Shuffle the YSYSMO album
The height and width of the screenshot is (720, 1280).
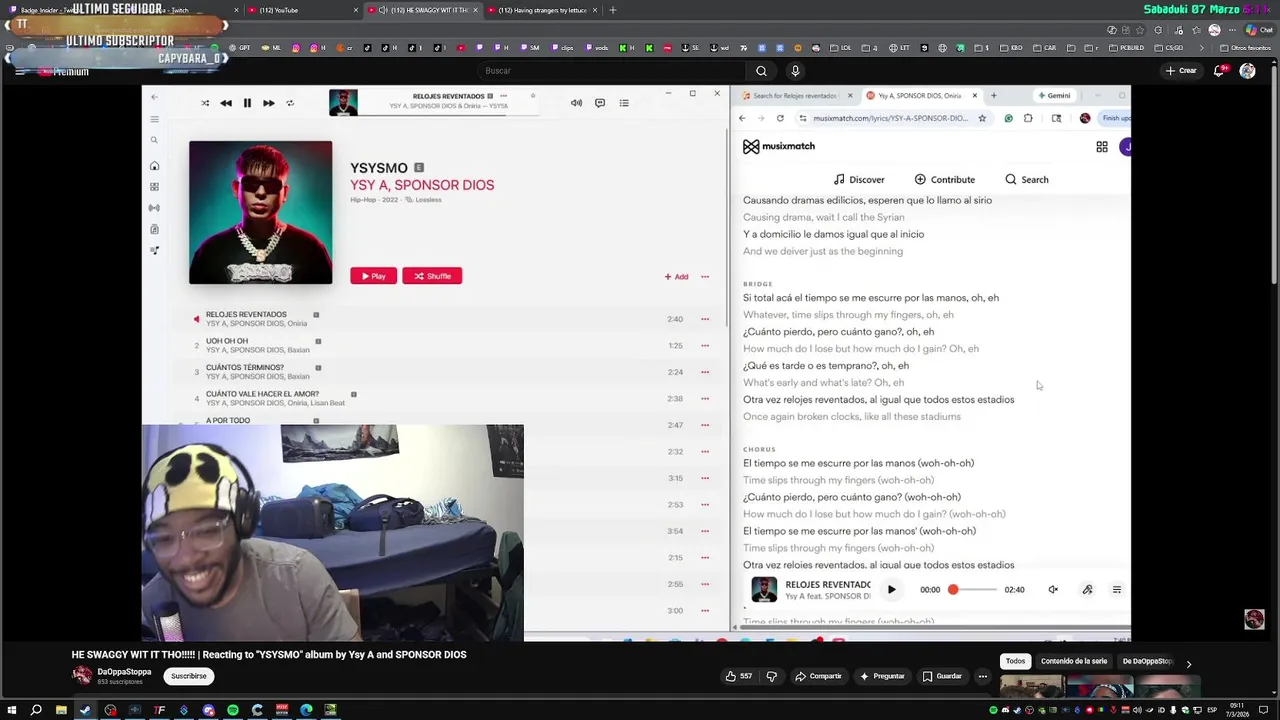click(432, 276)
